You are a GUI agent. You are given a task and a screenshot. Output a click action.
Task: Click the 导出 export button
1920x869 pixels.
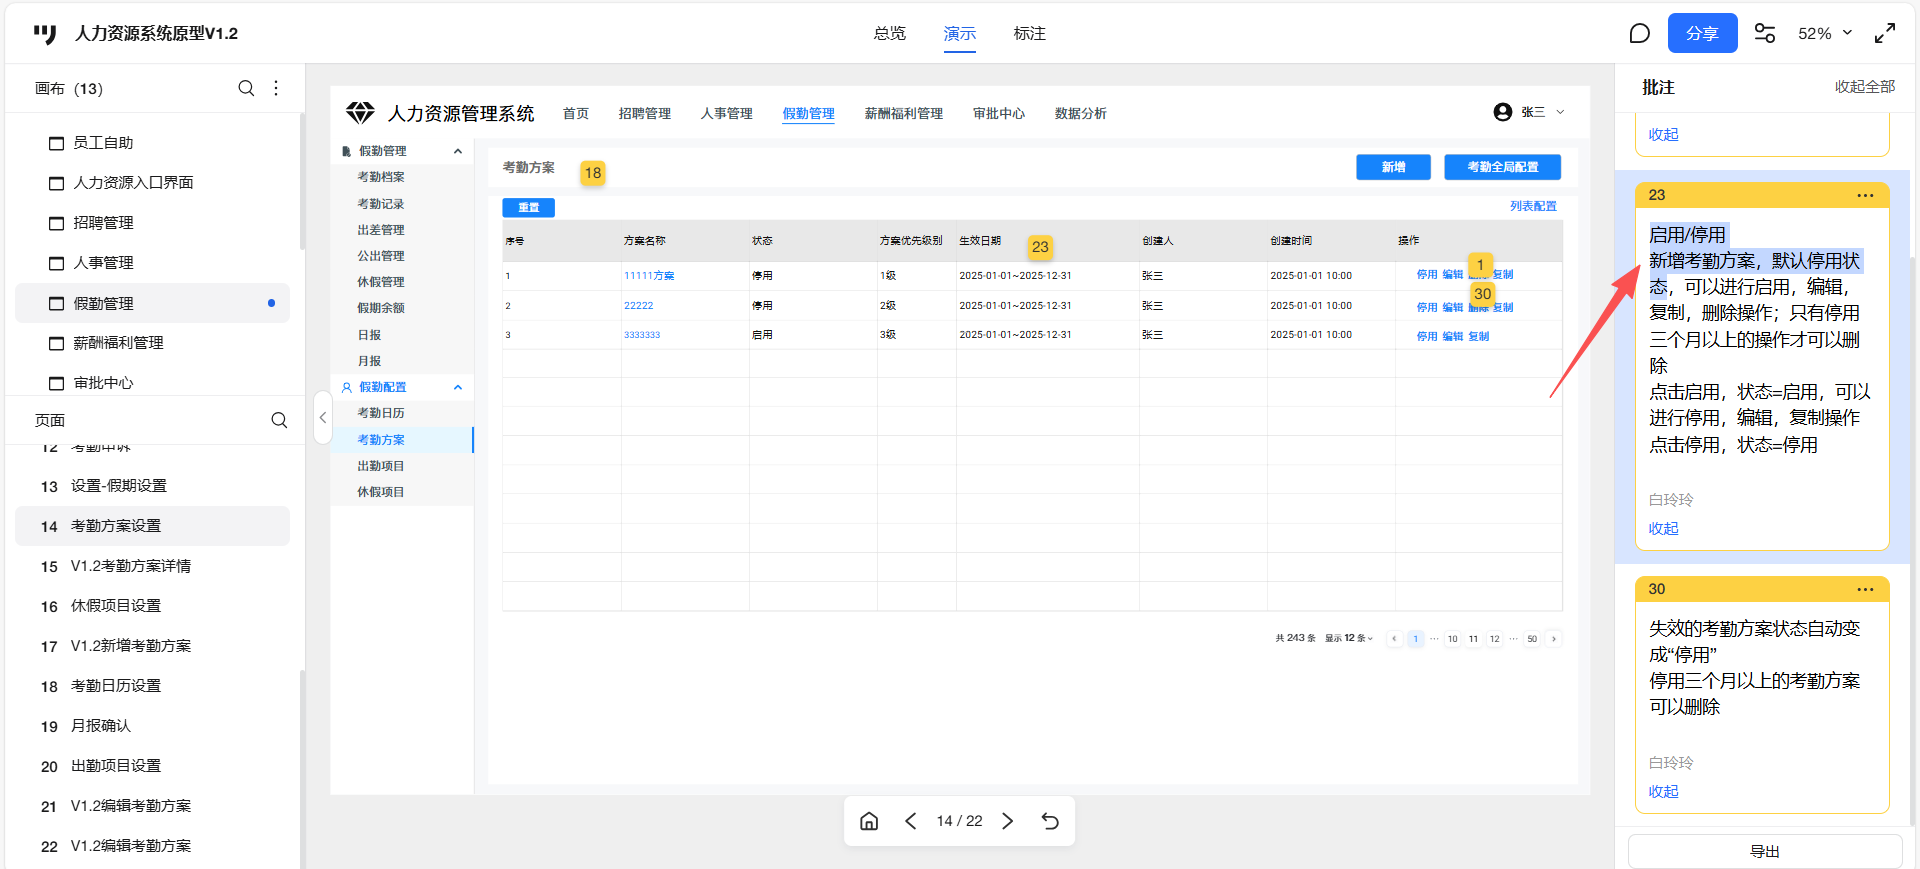pyautogui.click(x=1764, y=851)
